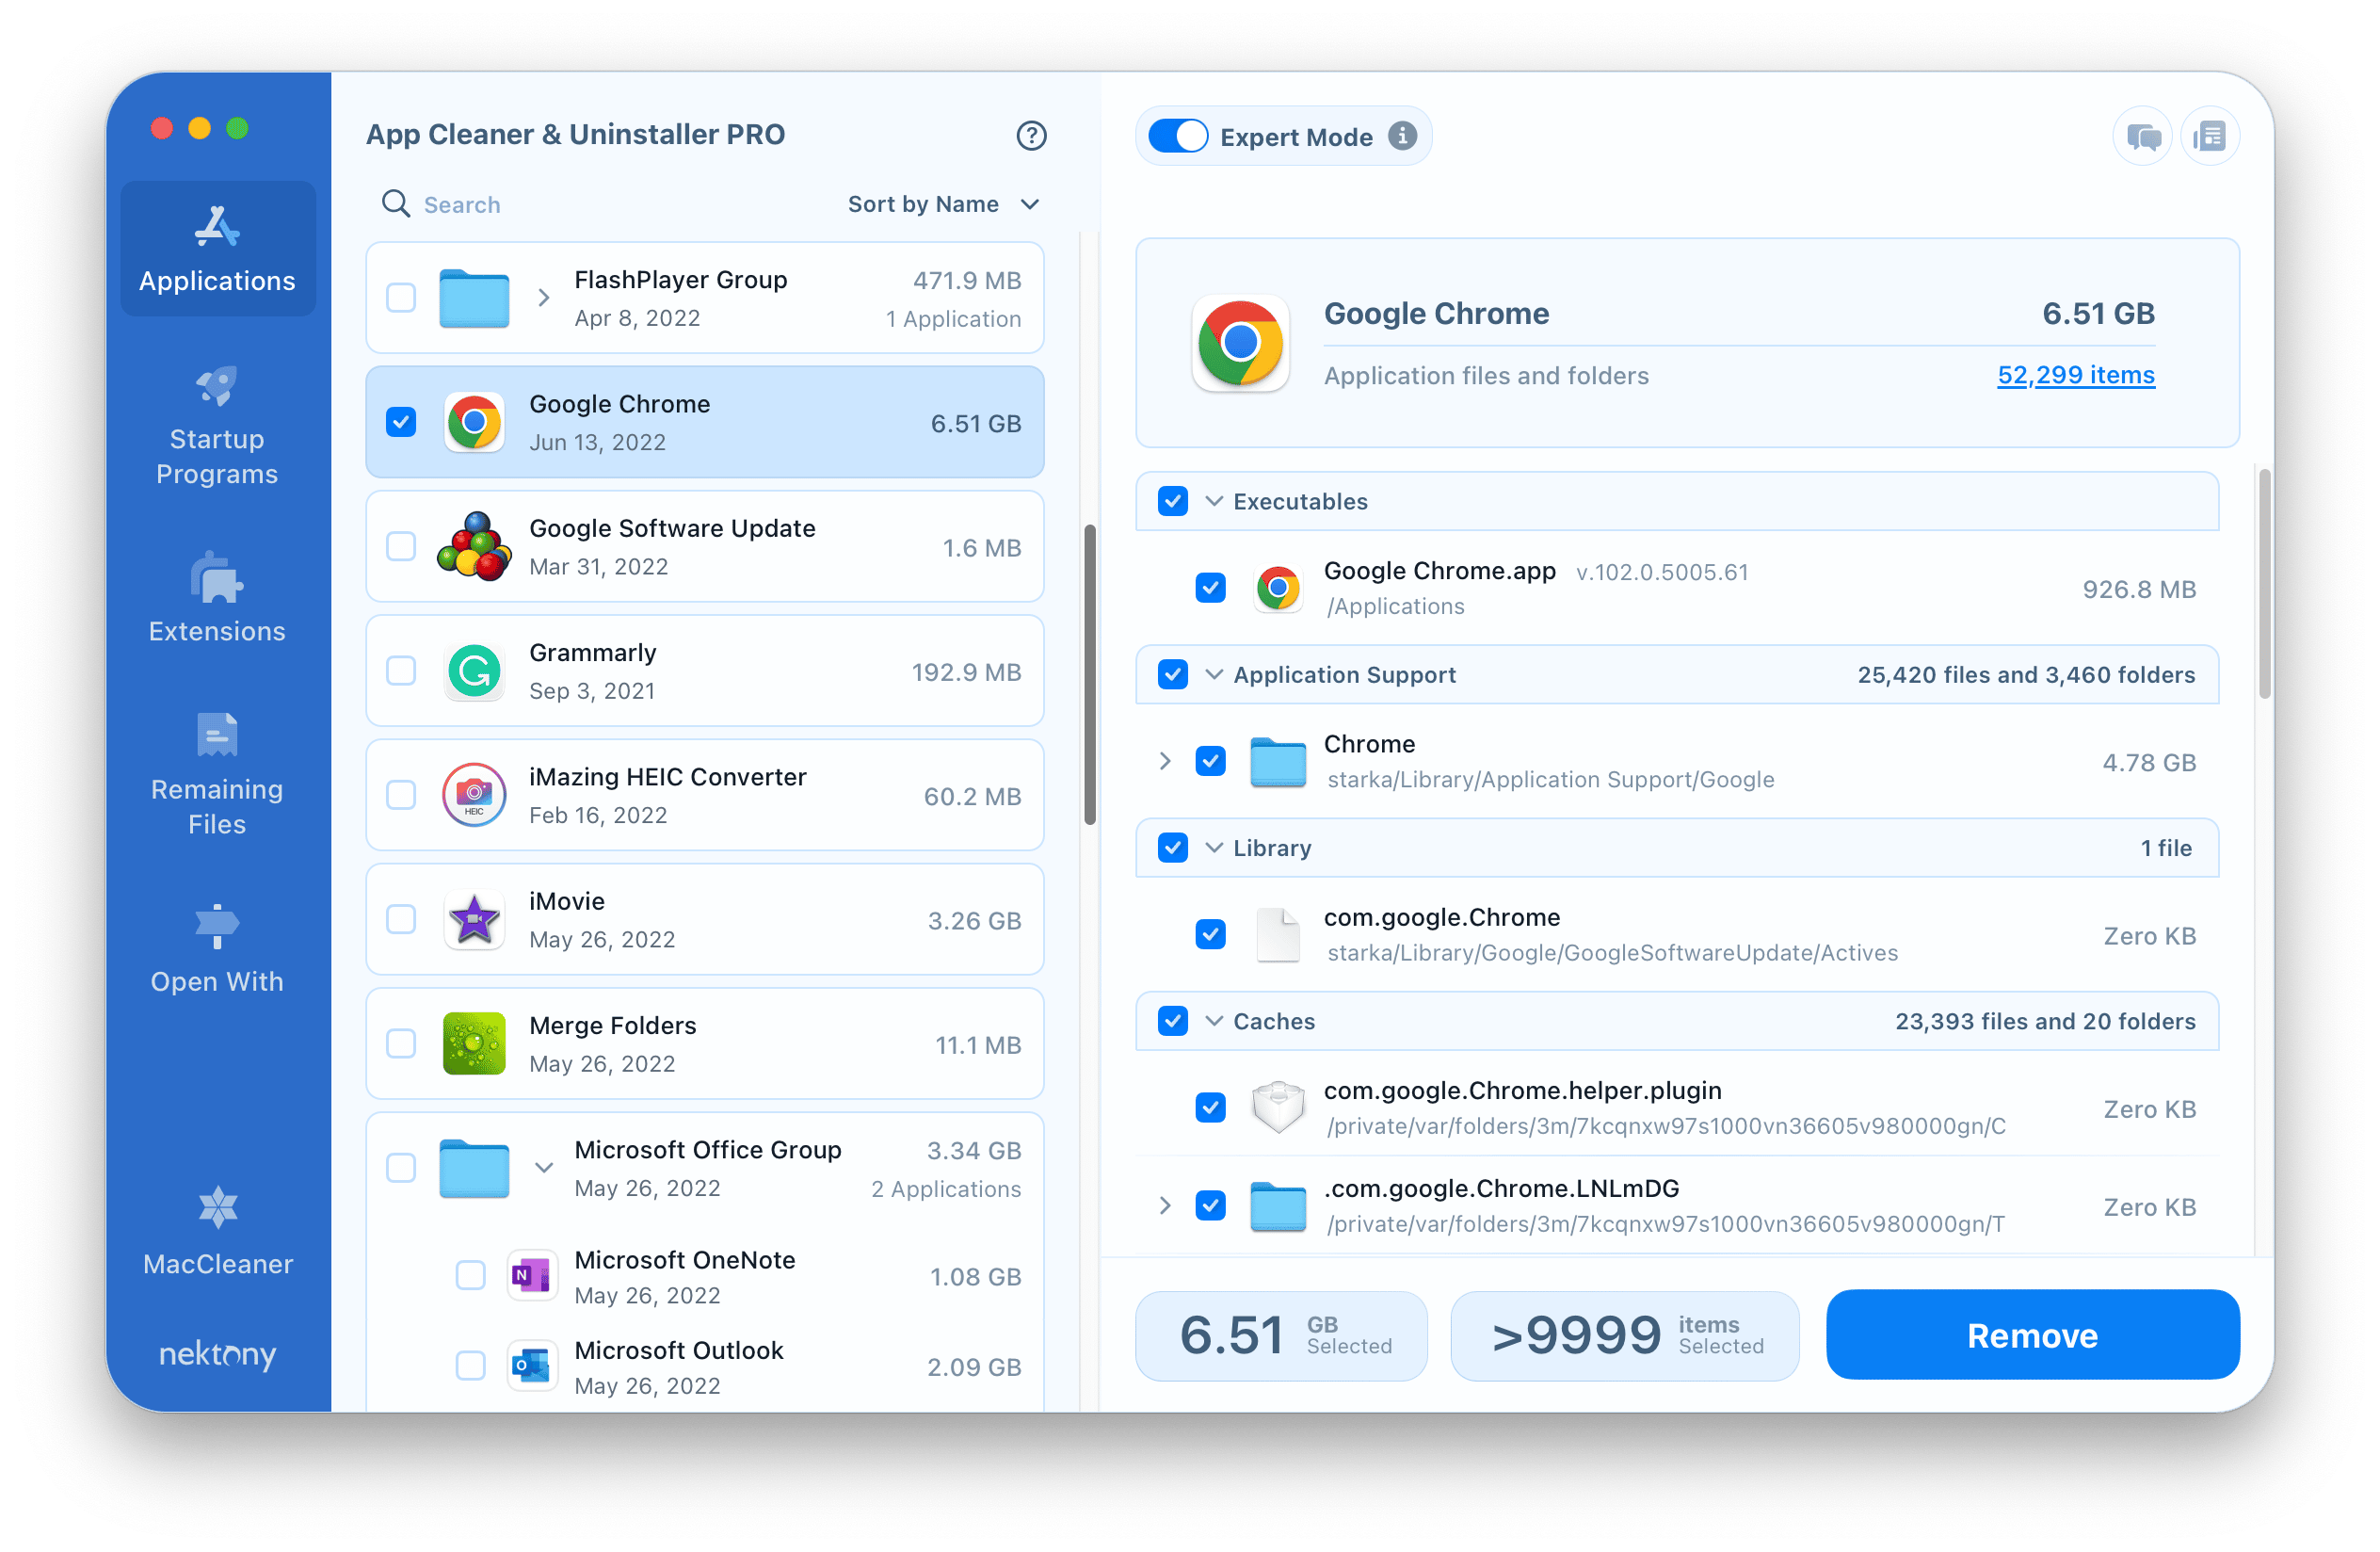This screenshot has width=2380, height=1552.
Task: Open Sort by Name dropdown
Action: tap(939, 205)
